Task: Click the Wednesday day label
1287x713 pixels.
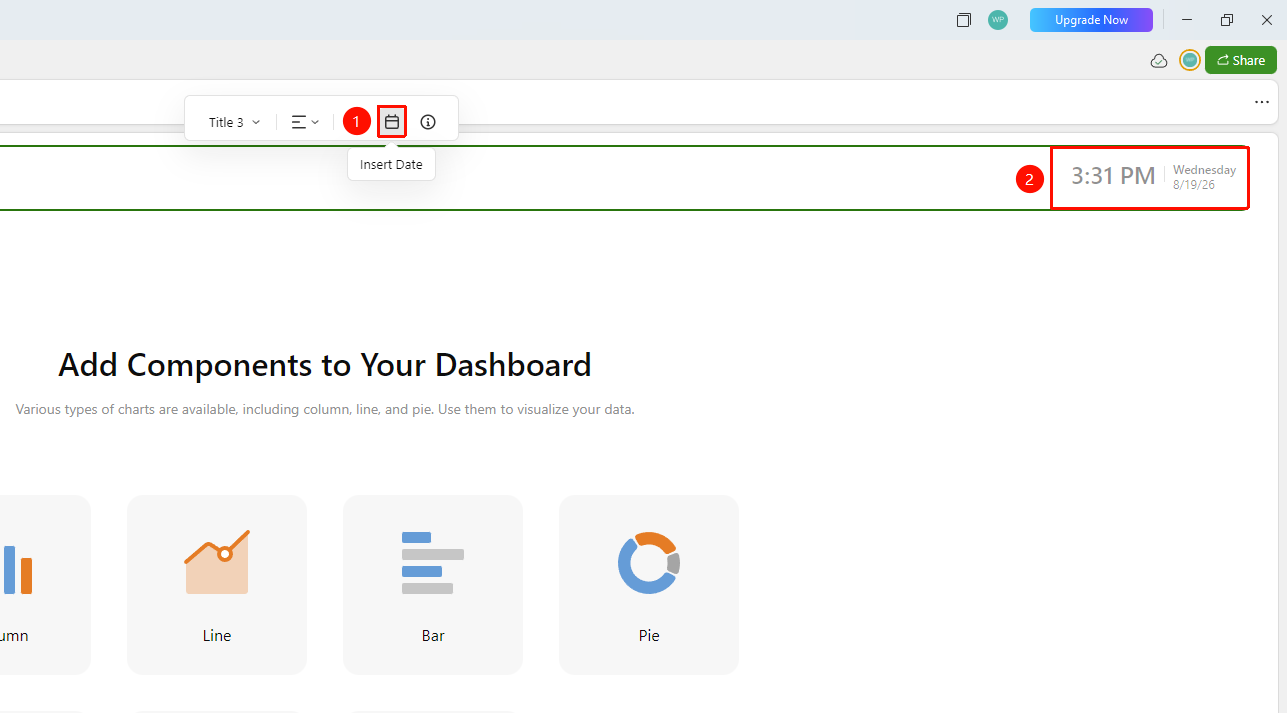Action: [x=1204, y=170]
